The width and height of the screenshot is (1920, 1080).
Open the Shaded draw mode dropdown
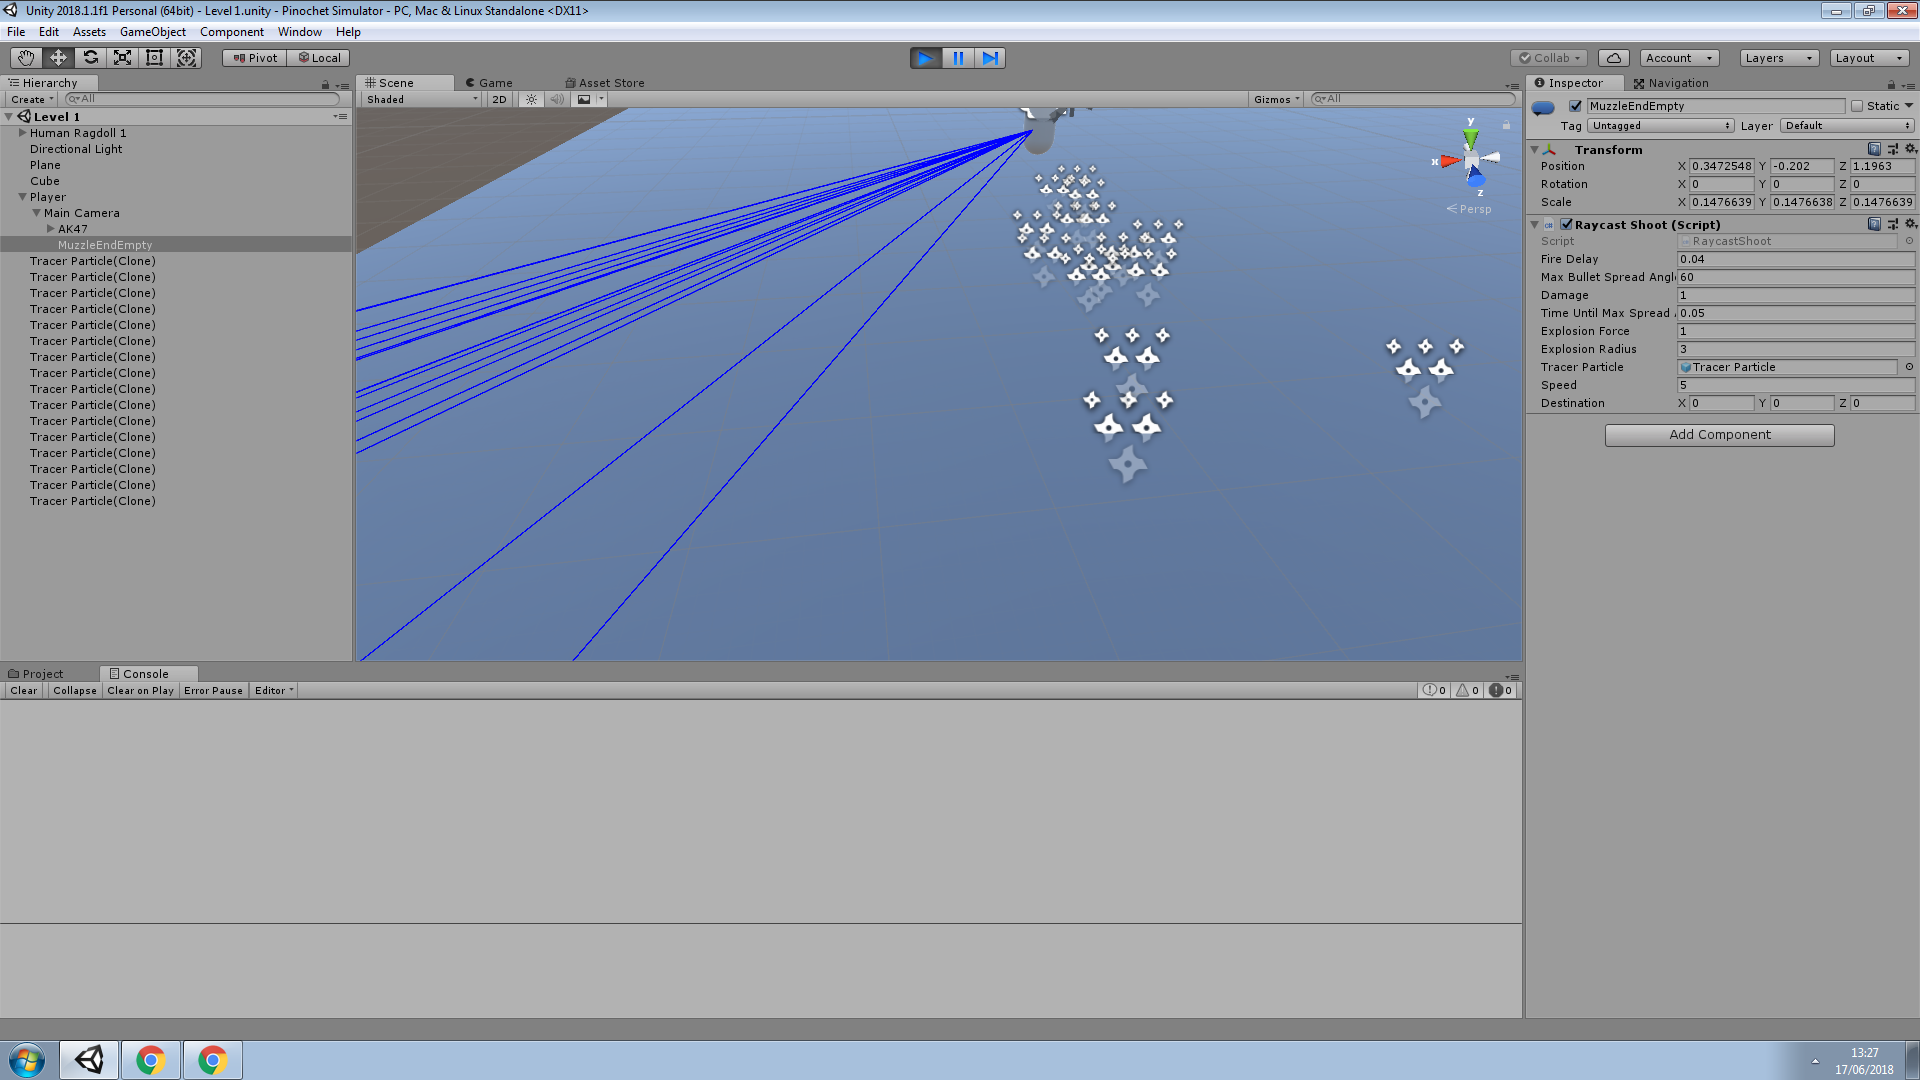[x=421, y=99]
